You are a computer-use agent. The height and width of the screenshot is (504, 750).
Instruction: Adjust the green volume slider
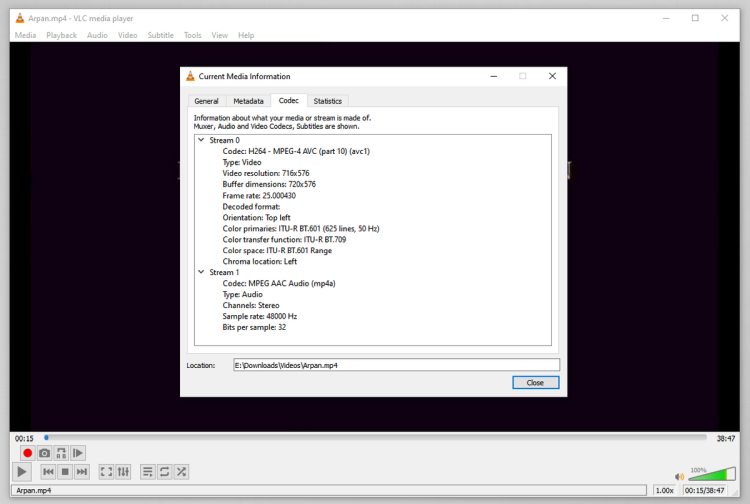coord(712,474)
